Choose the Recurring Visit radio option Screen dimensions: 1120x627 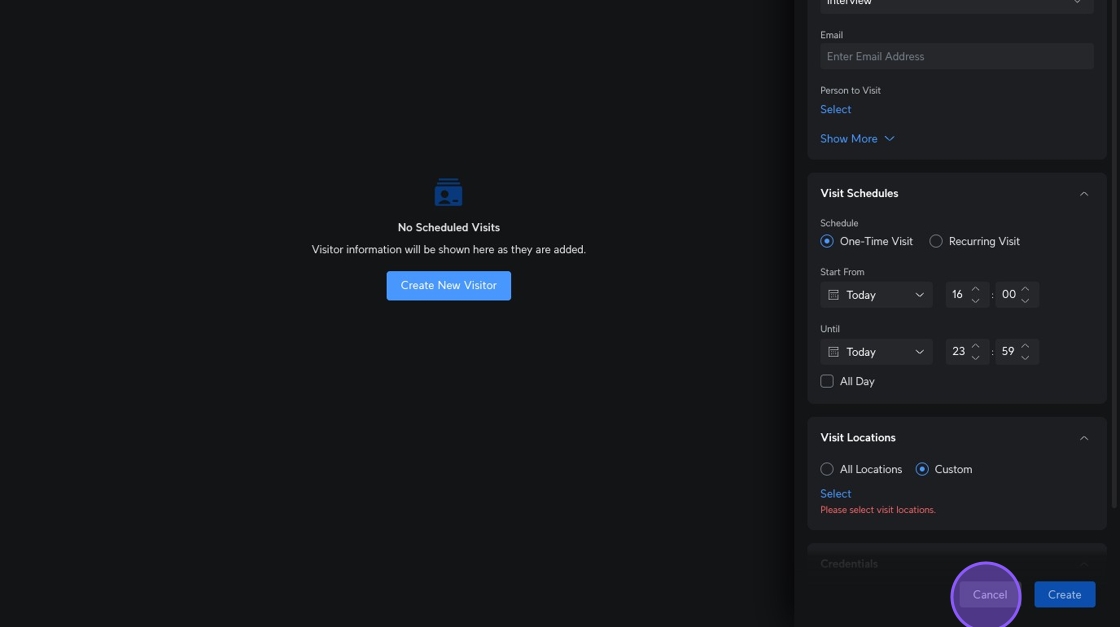click(936, 241)
